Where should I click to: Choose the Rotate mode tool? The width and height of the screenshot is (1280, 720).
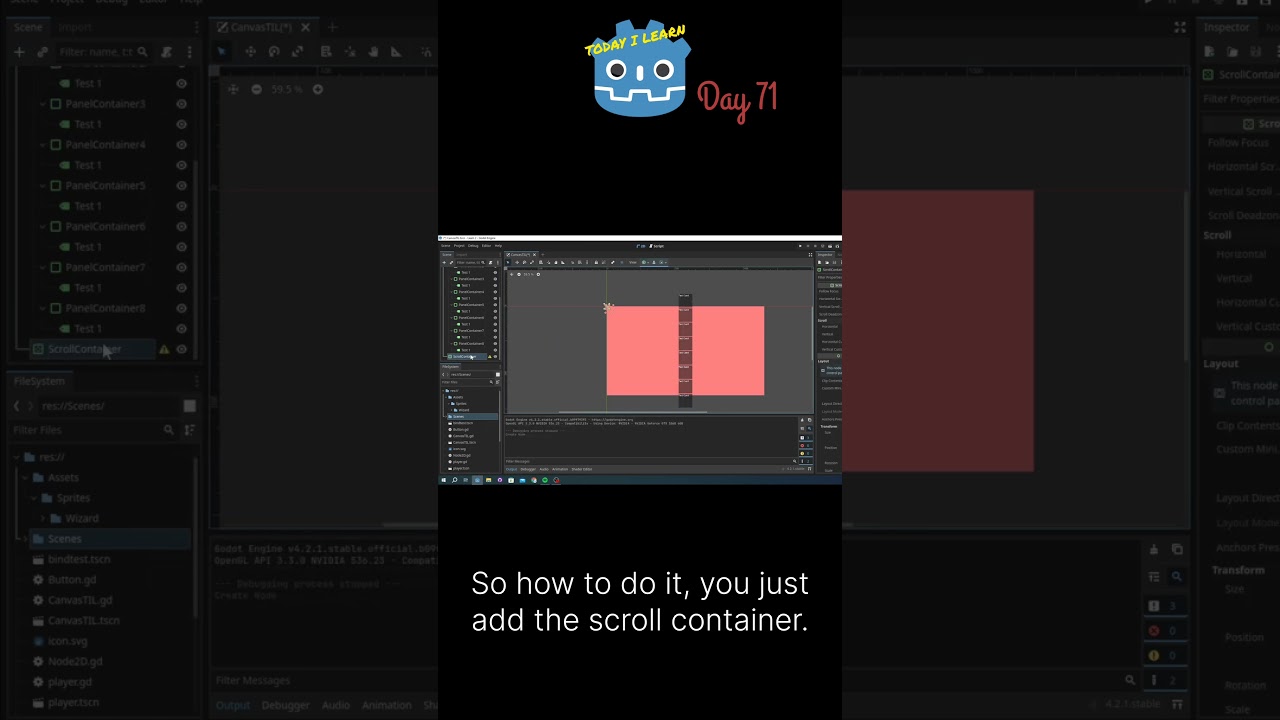coord(274,52)
